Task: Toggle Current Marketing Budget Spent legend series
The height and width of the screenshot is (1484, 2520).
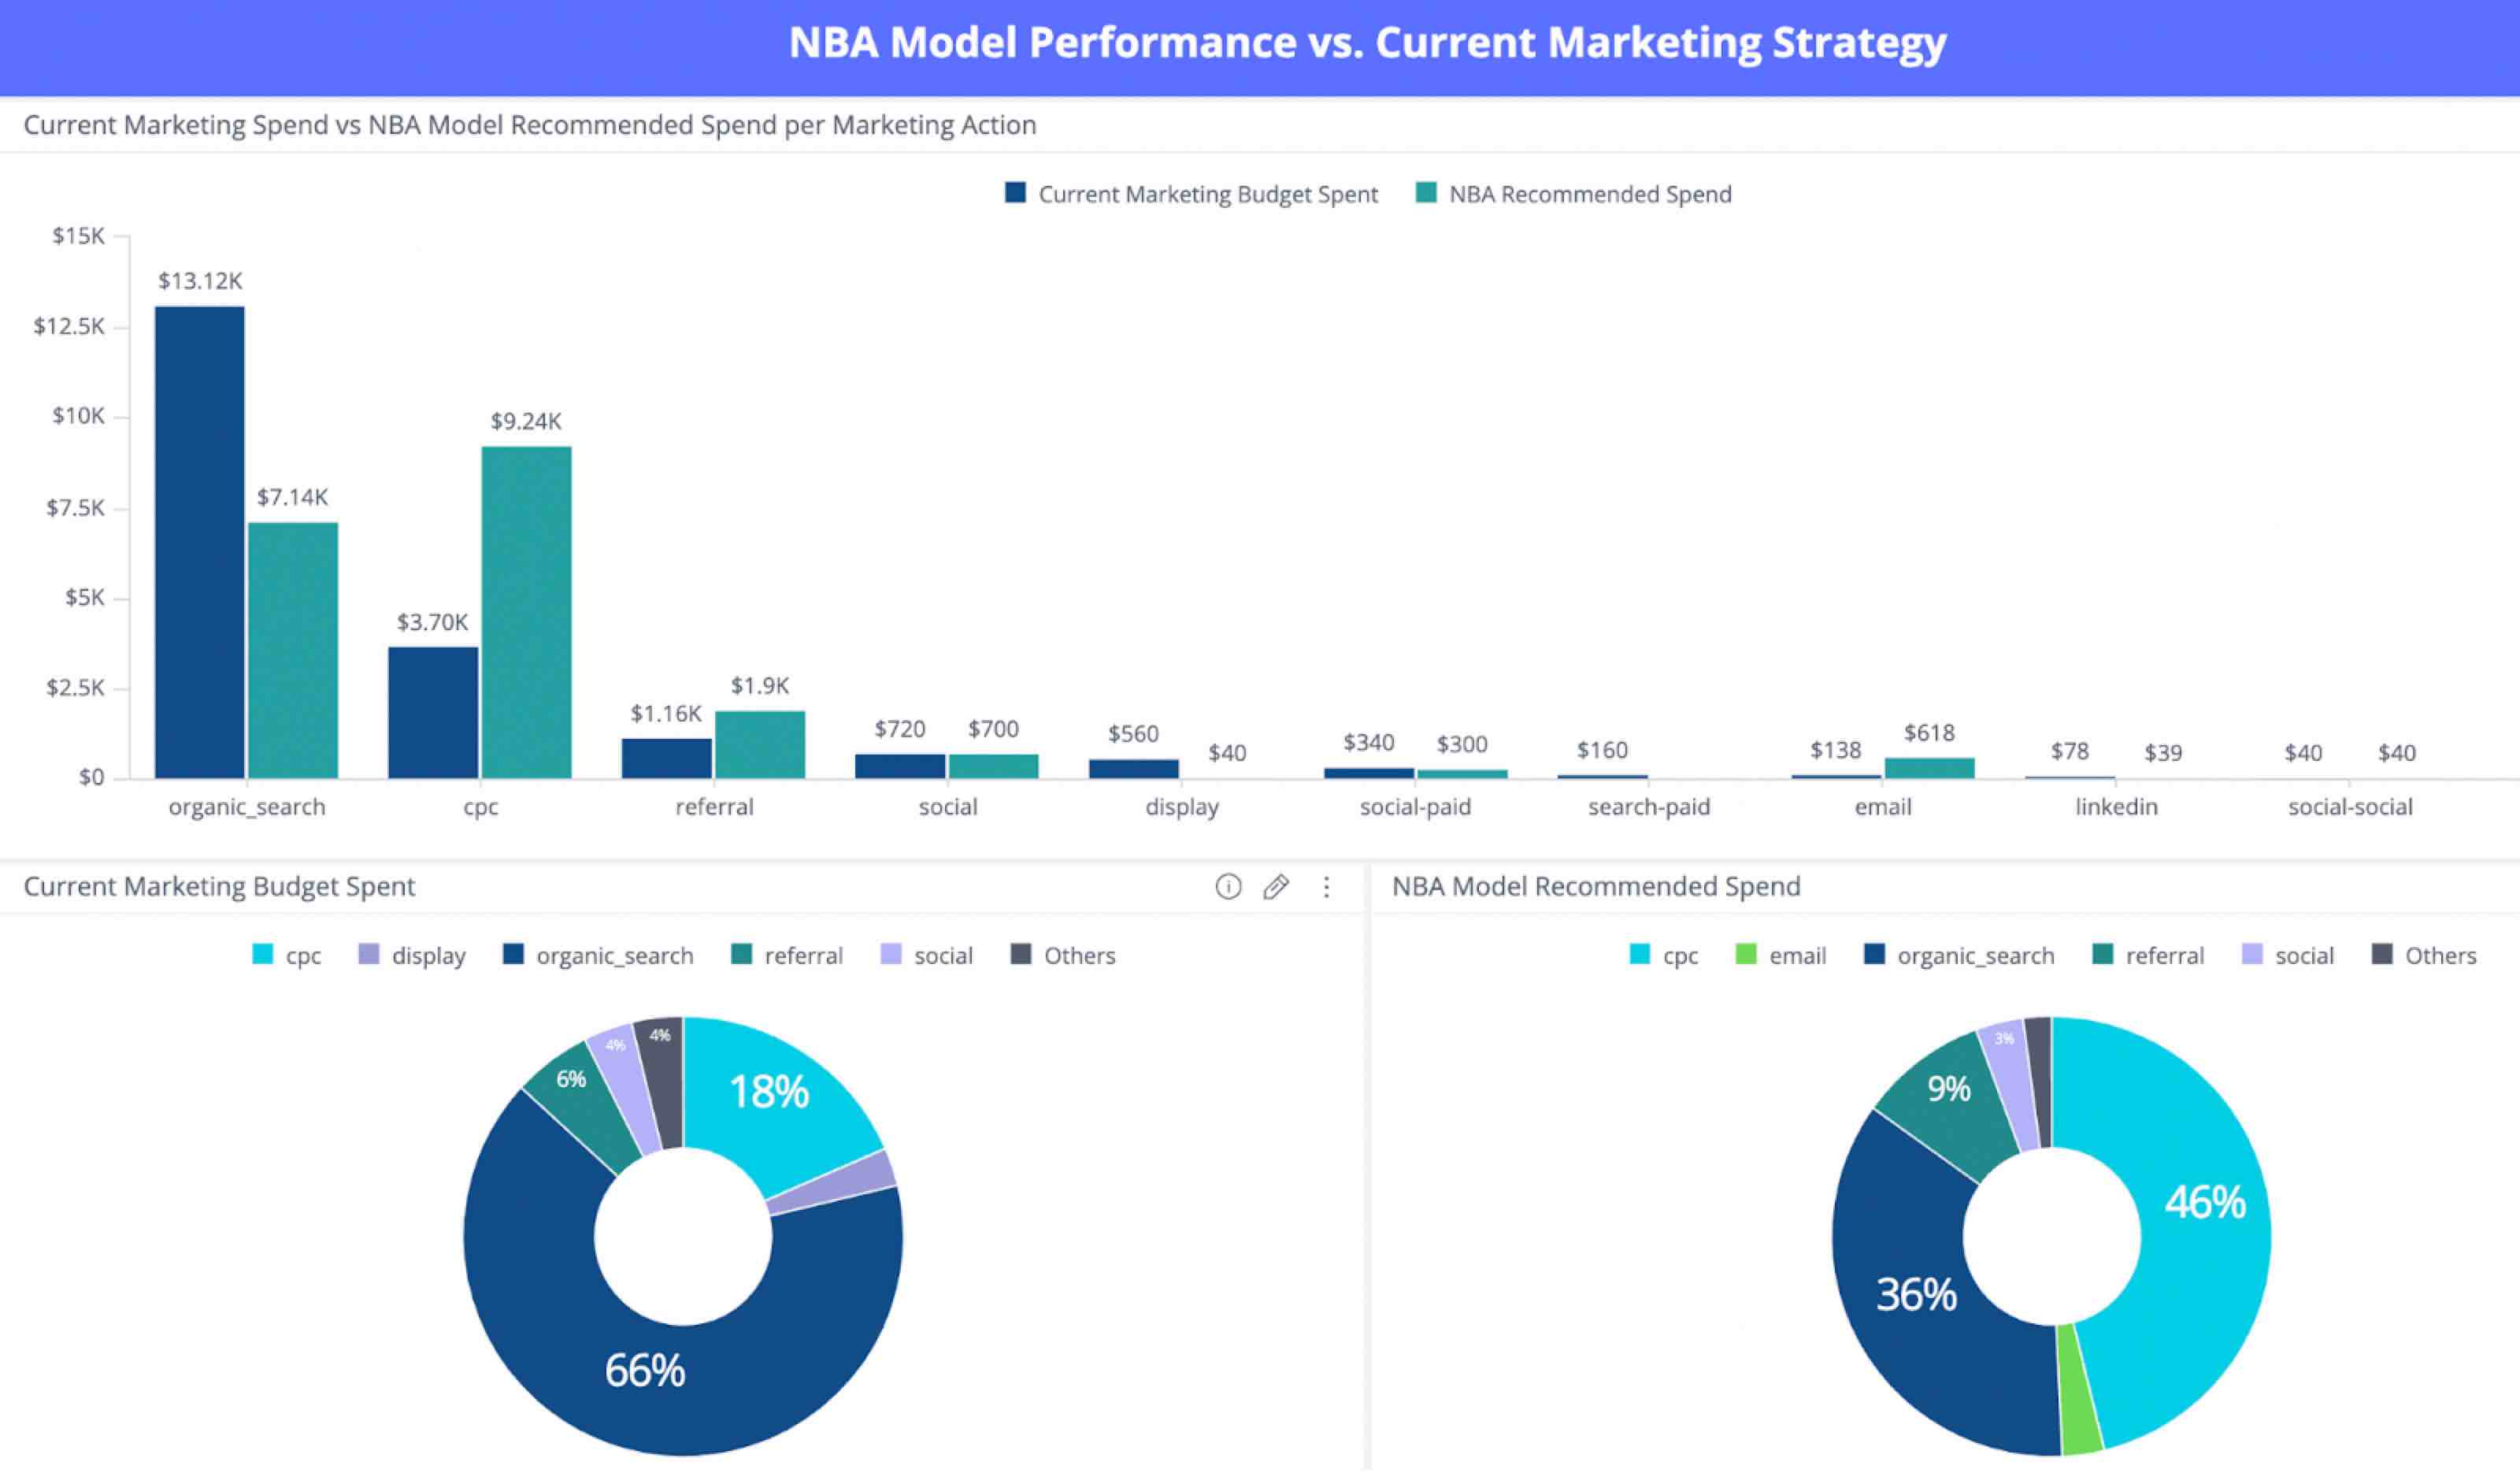Action: pos(1191,194)
